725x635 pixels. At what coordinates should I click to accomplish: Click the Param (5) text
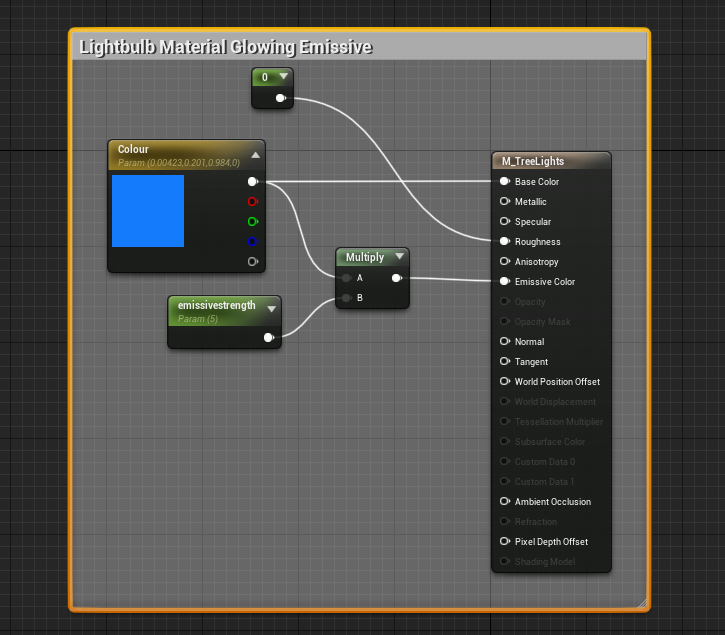coord(197,319)
